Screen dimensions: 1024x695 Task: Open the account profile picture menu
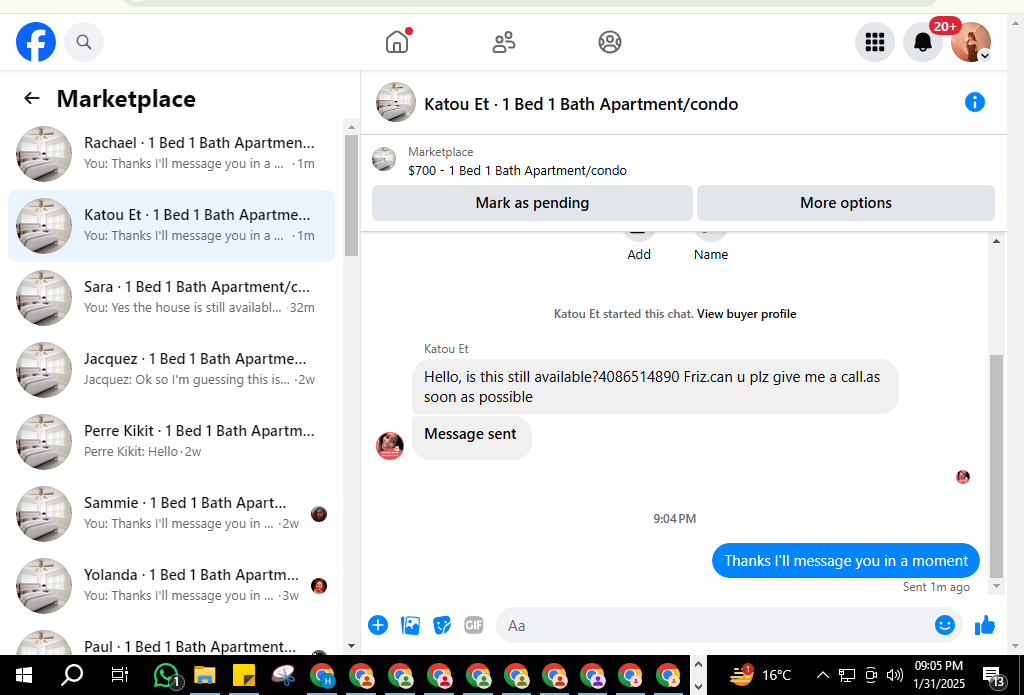pyautogui.click(x=970, y=42)
